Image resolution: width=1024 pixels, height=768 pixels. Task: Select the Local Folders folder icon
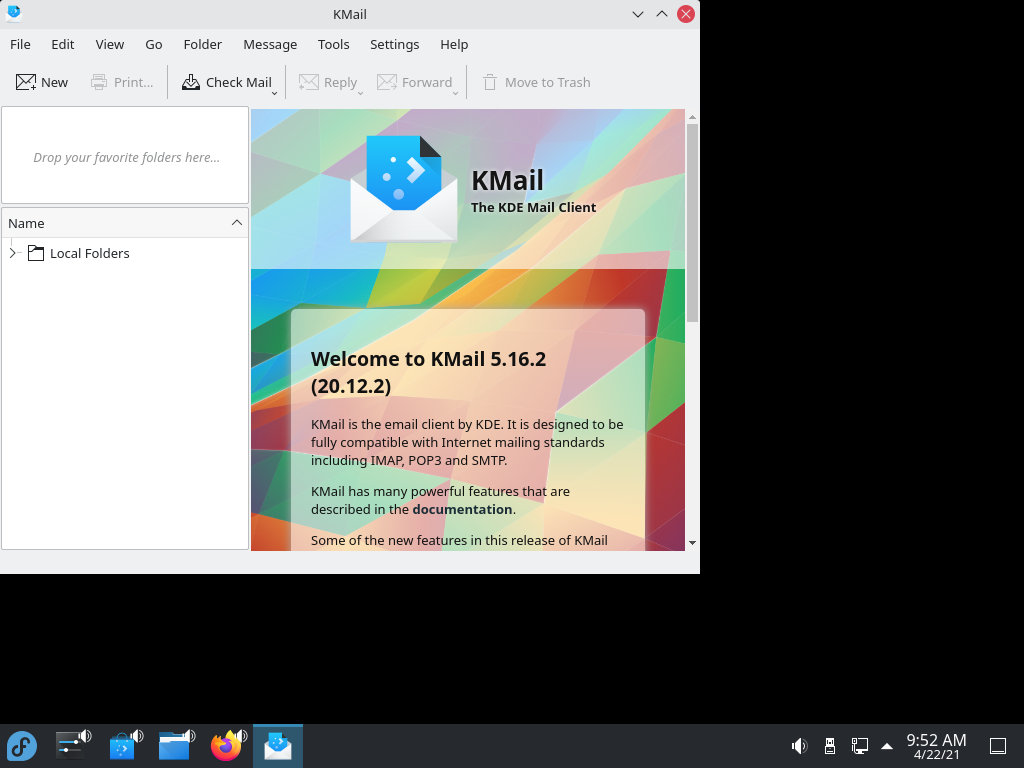(x=36, y=253)
